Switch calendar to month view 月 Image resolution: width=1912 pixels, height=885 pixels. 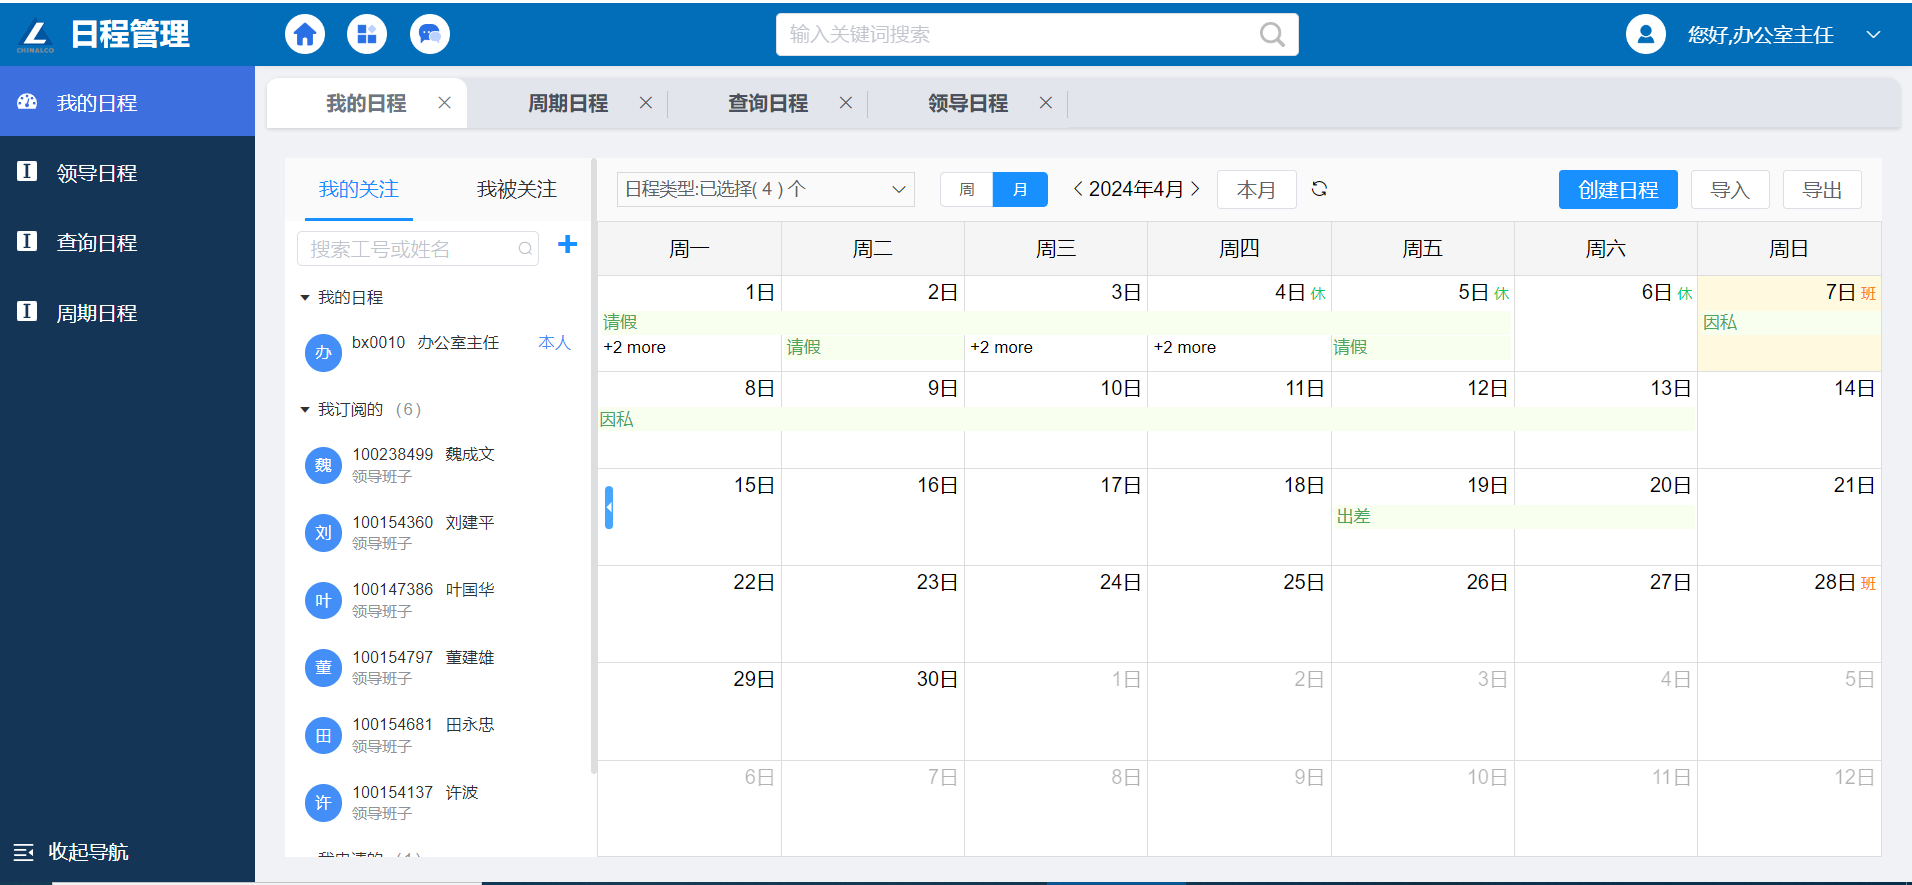pos(1020,189)
